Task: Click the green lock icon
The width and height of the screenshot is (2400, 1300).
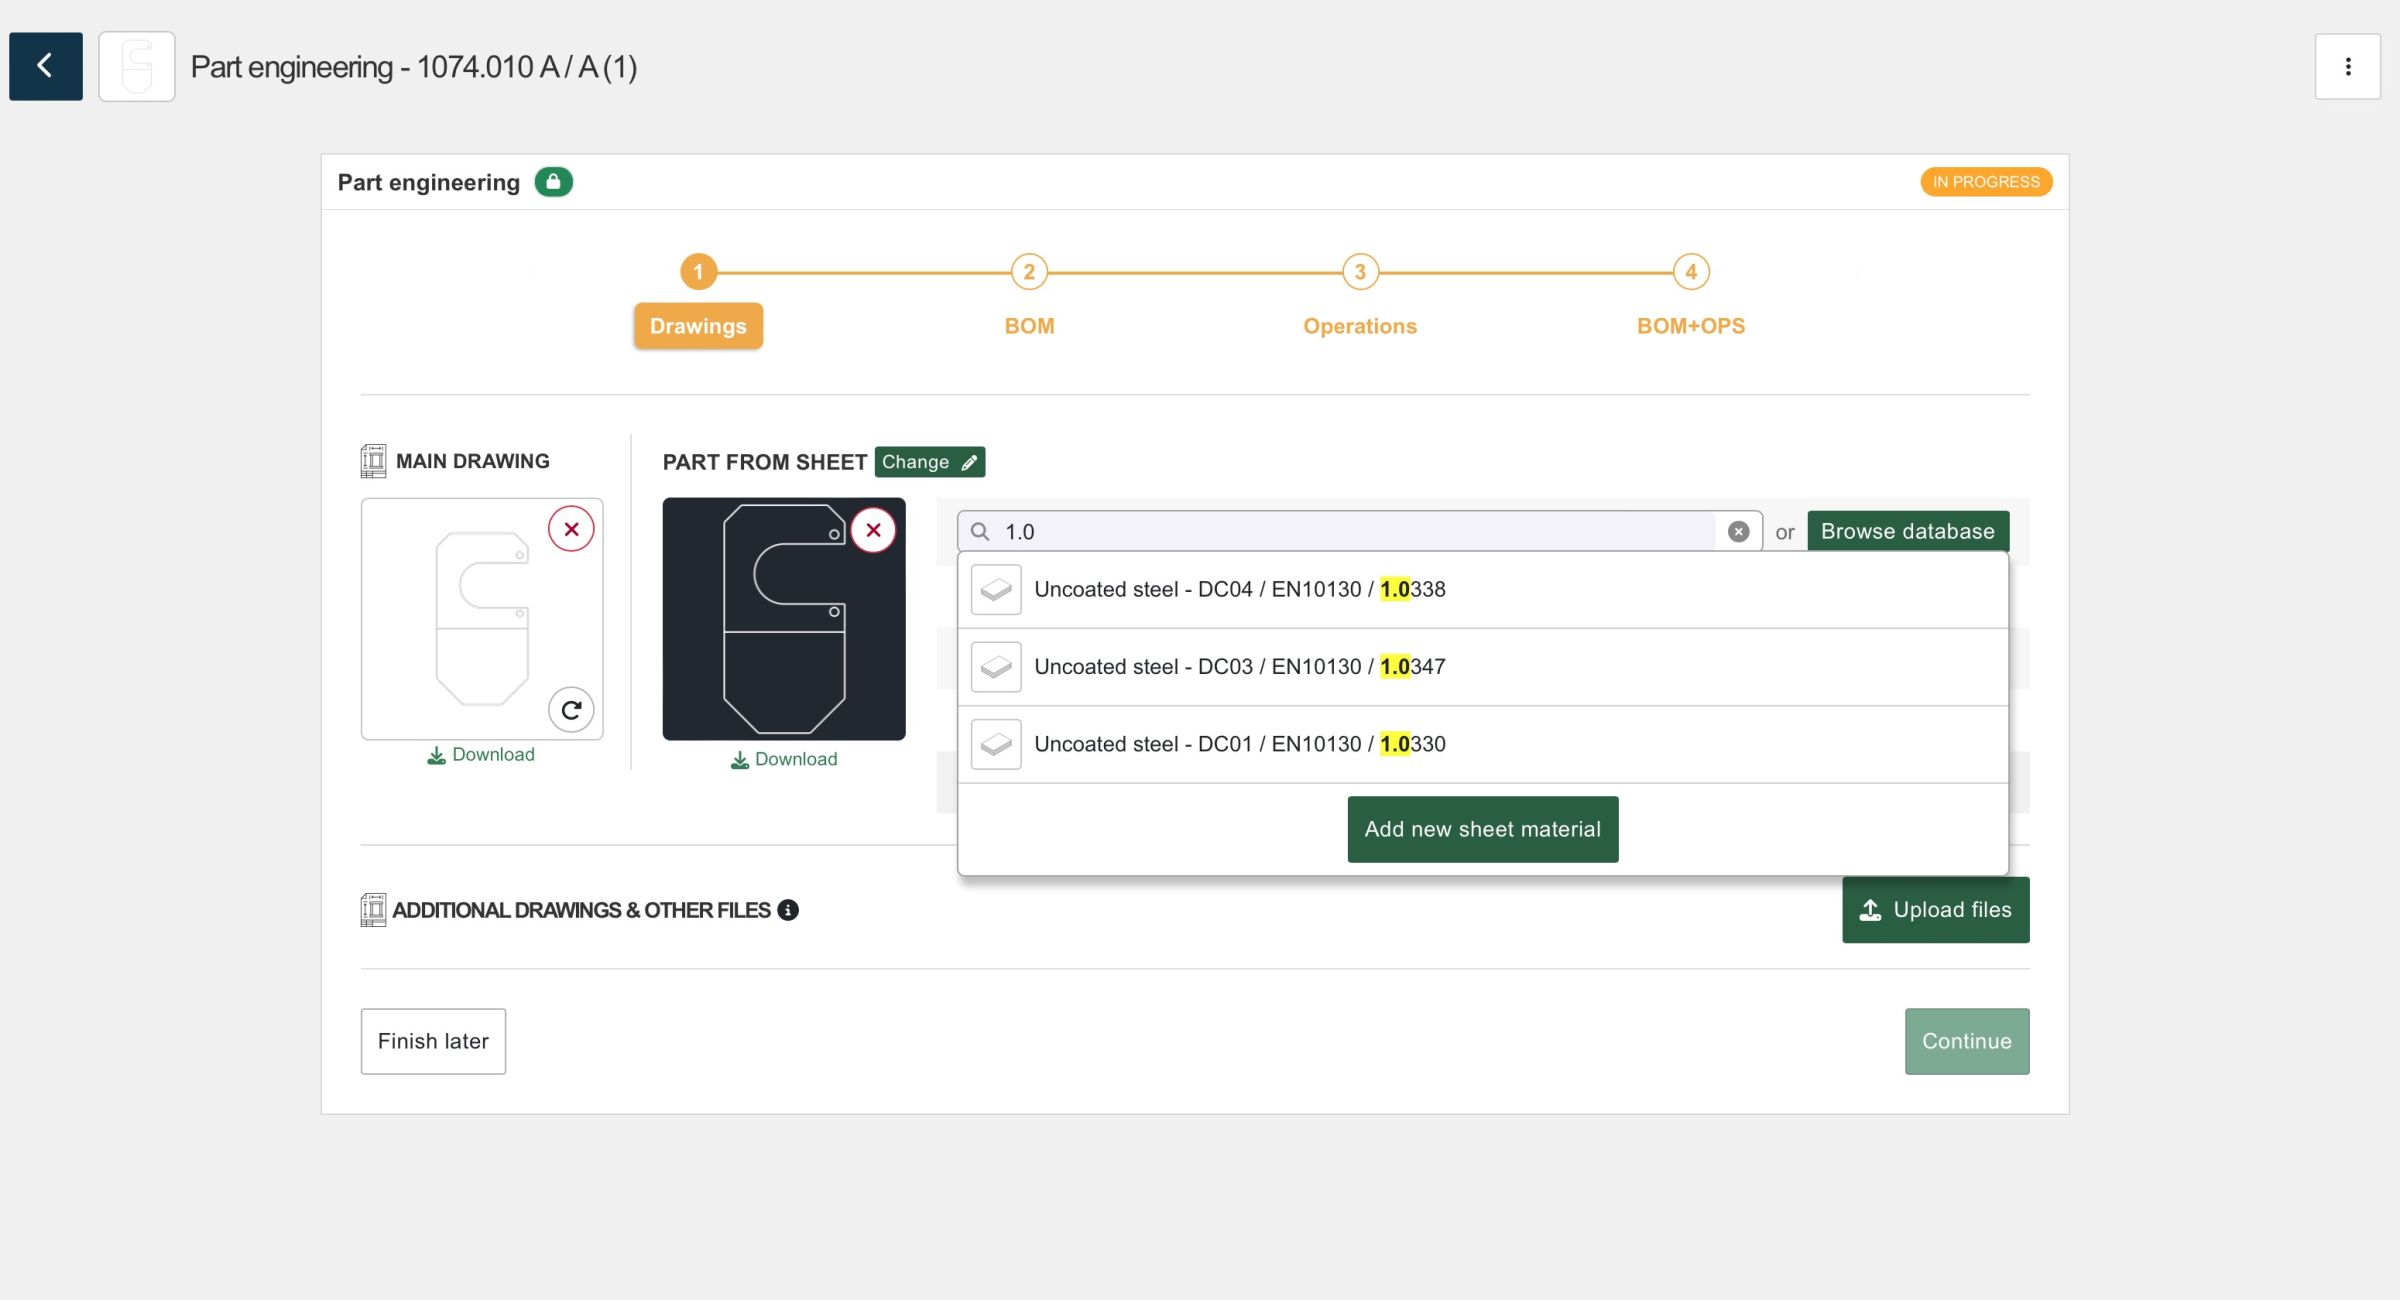Action: click(553, 182)
